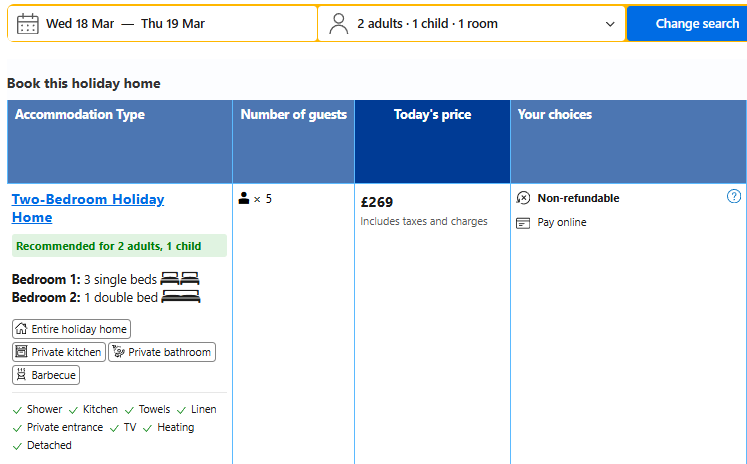
Task: Open the Two-Bedroom Holiday Home link
Action: click(88, 208)
